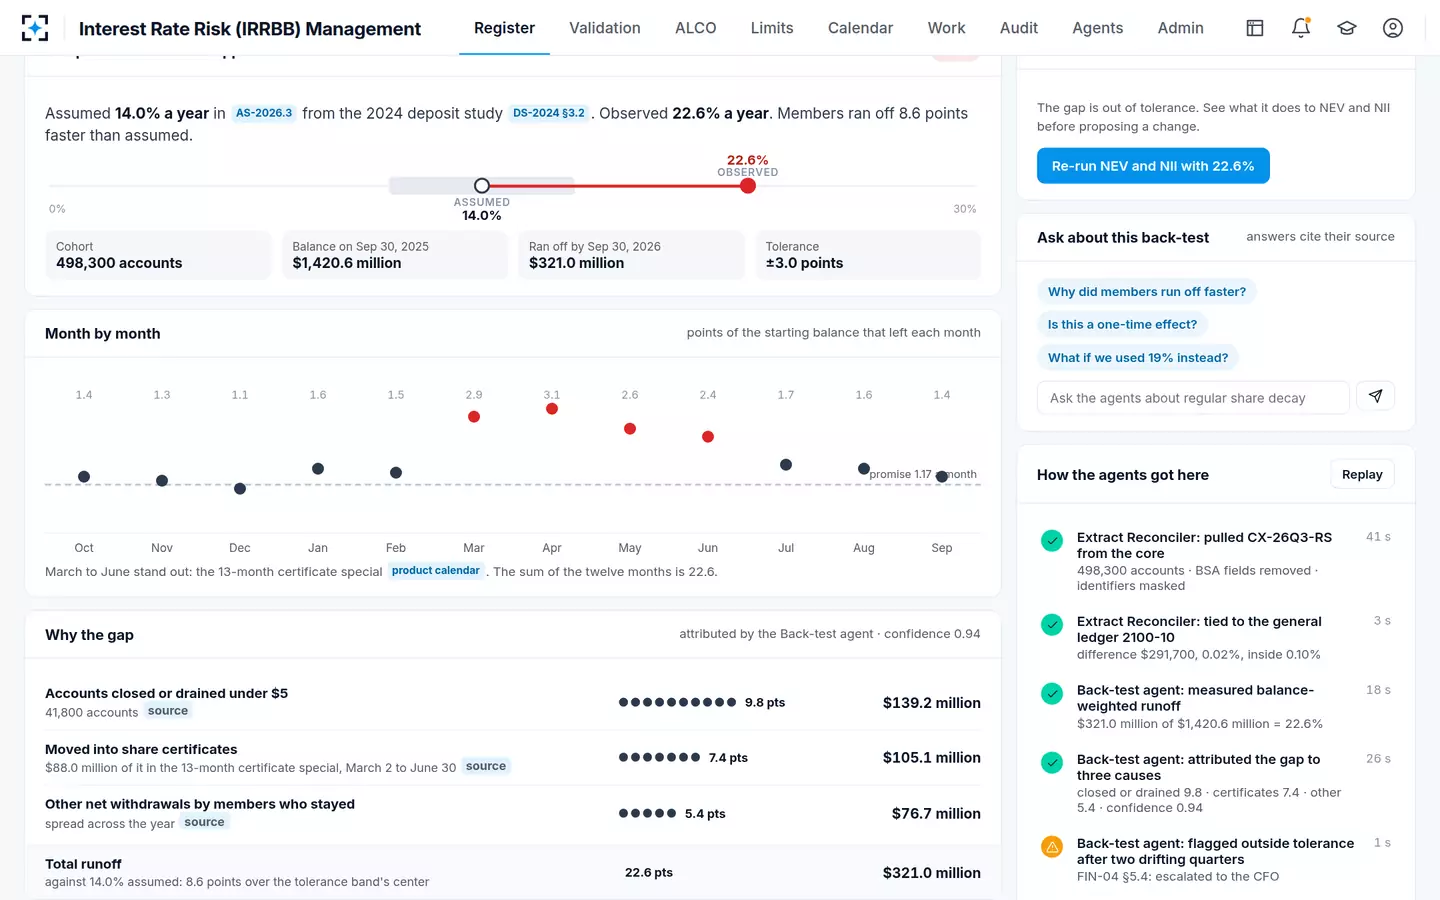Click the hollow 14.0% assumed marker on the gauge
The height and width of the screenshot is (900, 1440).
(482, 186)
